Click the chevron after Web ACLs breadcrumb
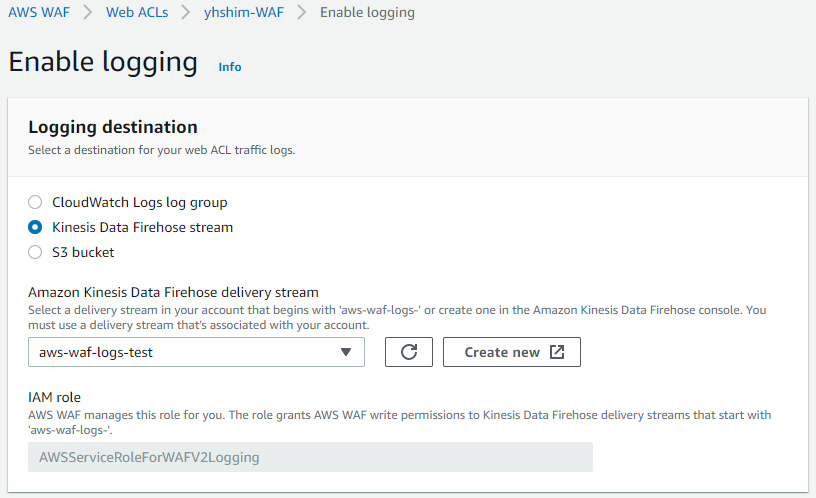Image resolution: width=816 pixels, height=498 pixels. pyautogui.click(x=185, y=12)
